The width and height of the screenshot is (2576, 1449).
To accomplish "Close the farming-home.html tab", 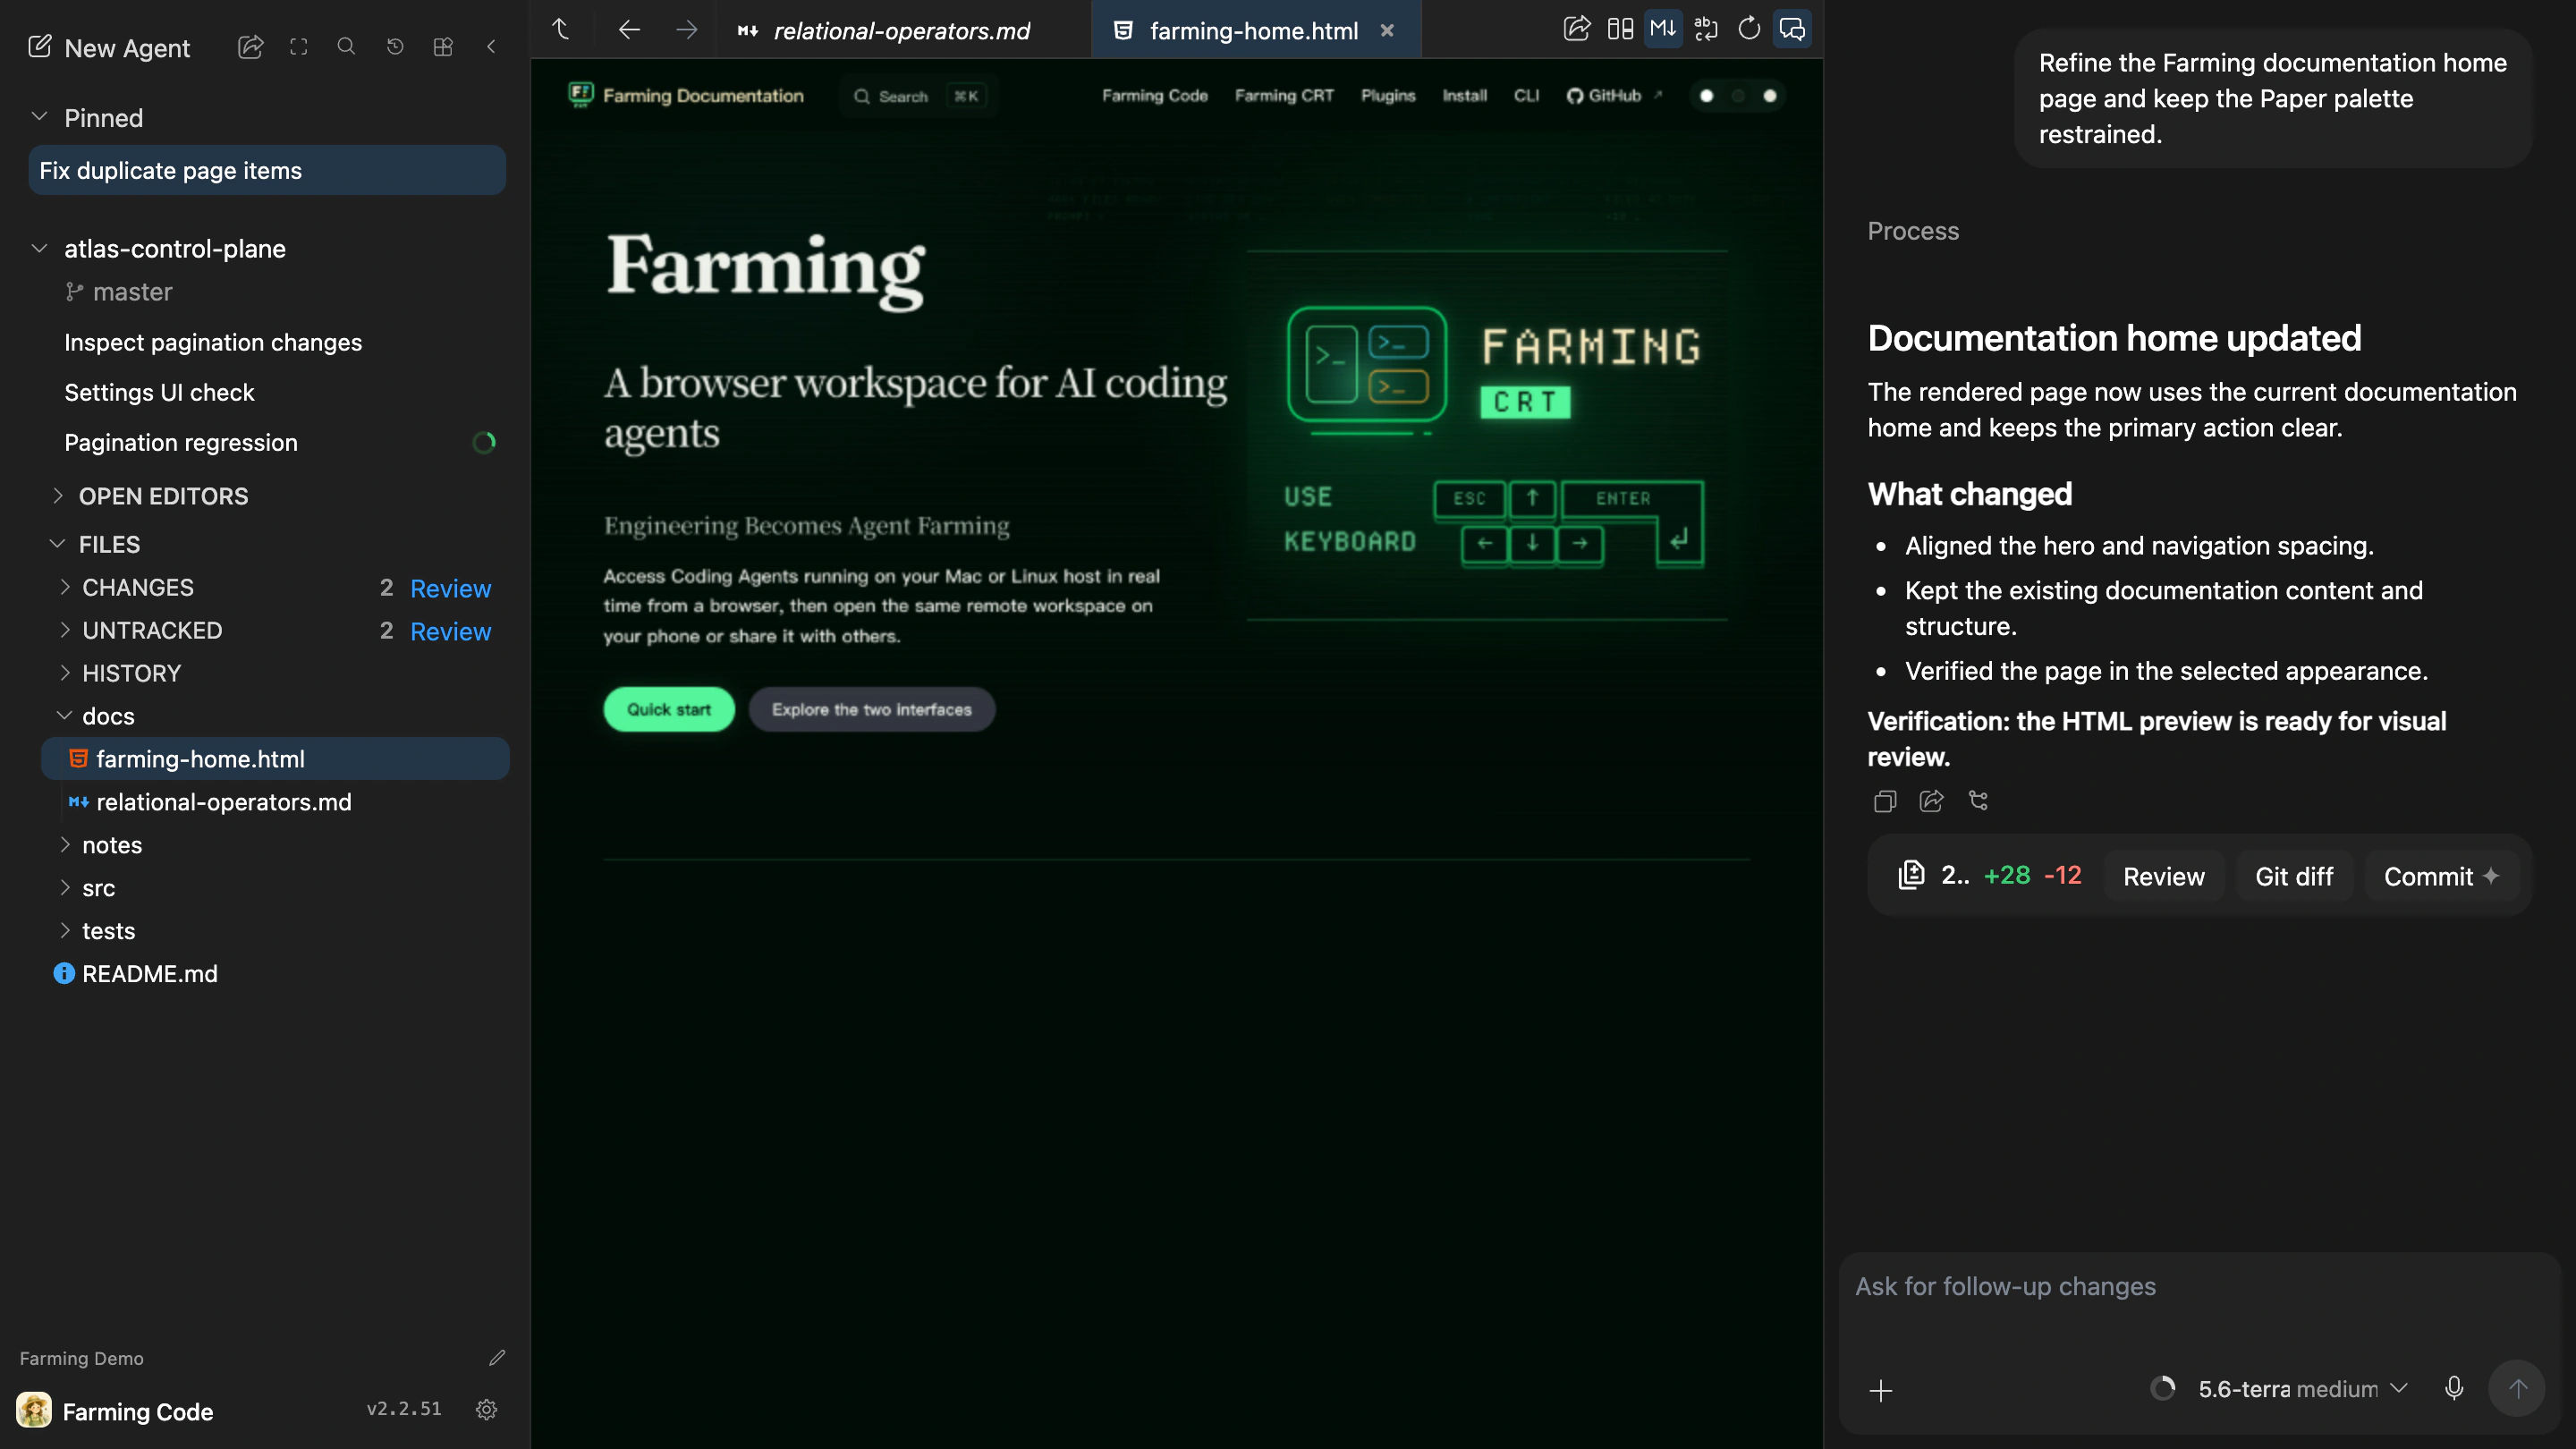I will (x=1387, y=30).
